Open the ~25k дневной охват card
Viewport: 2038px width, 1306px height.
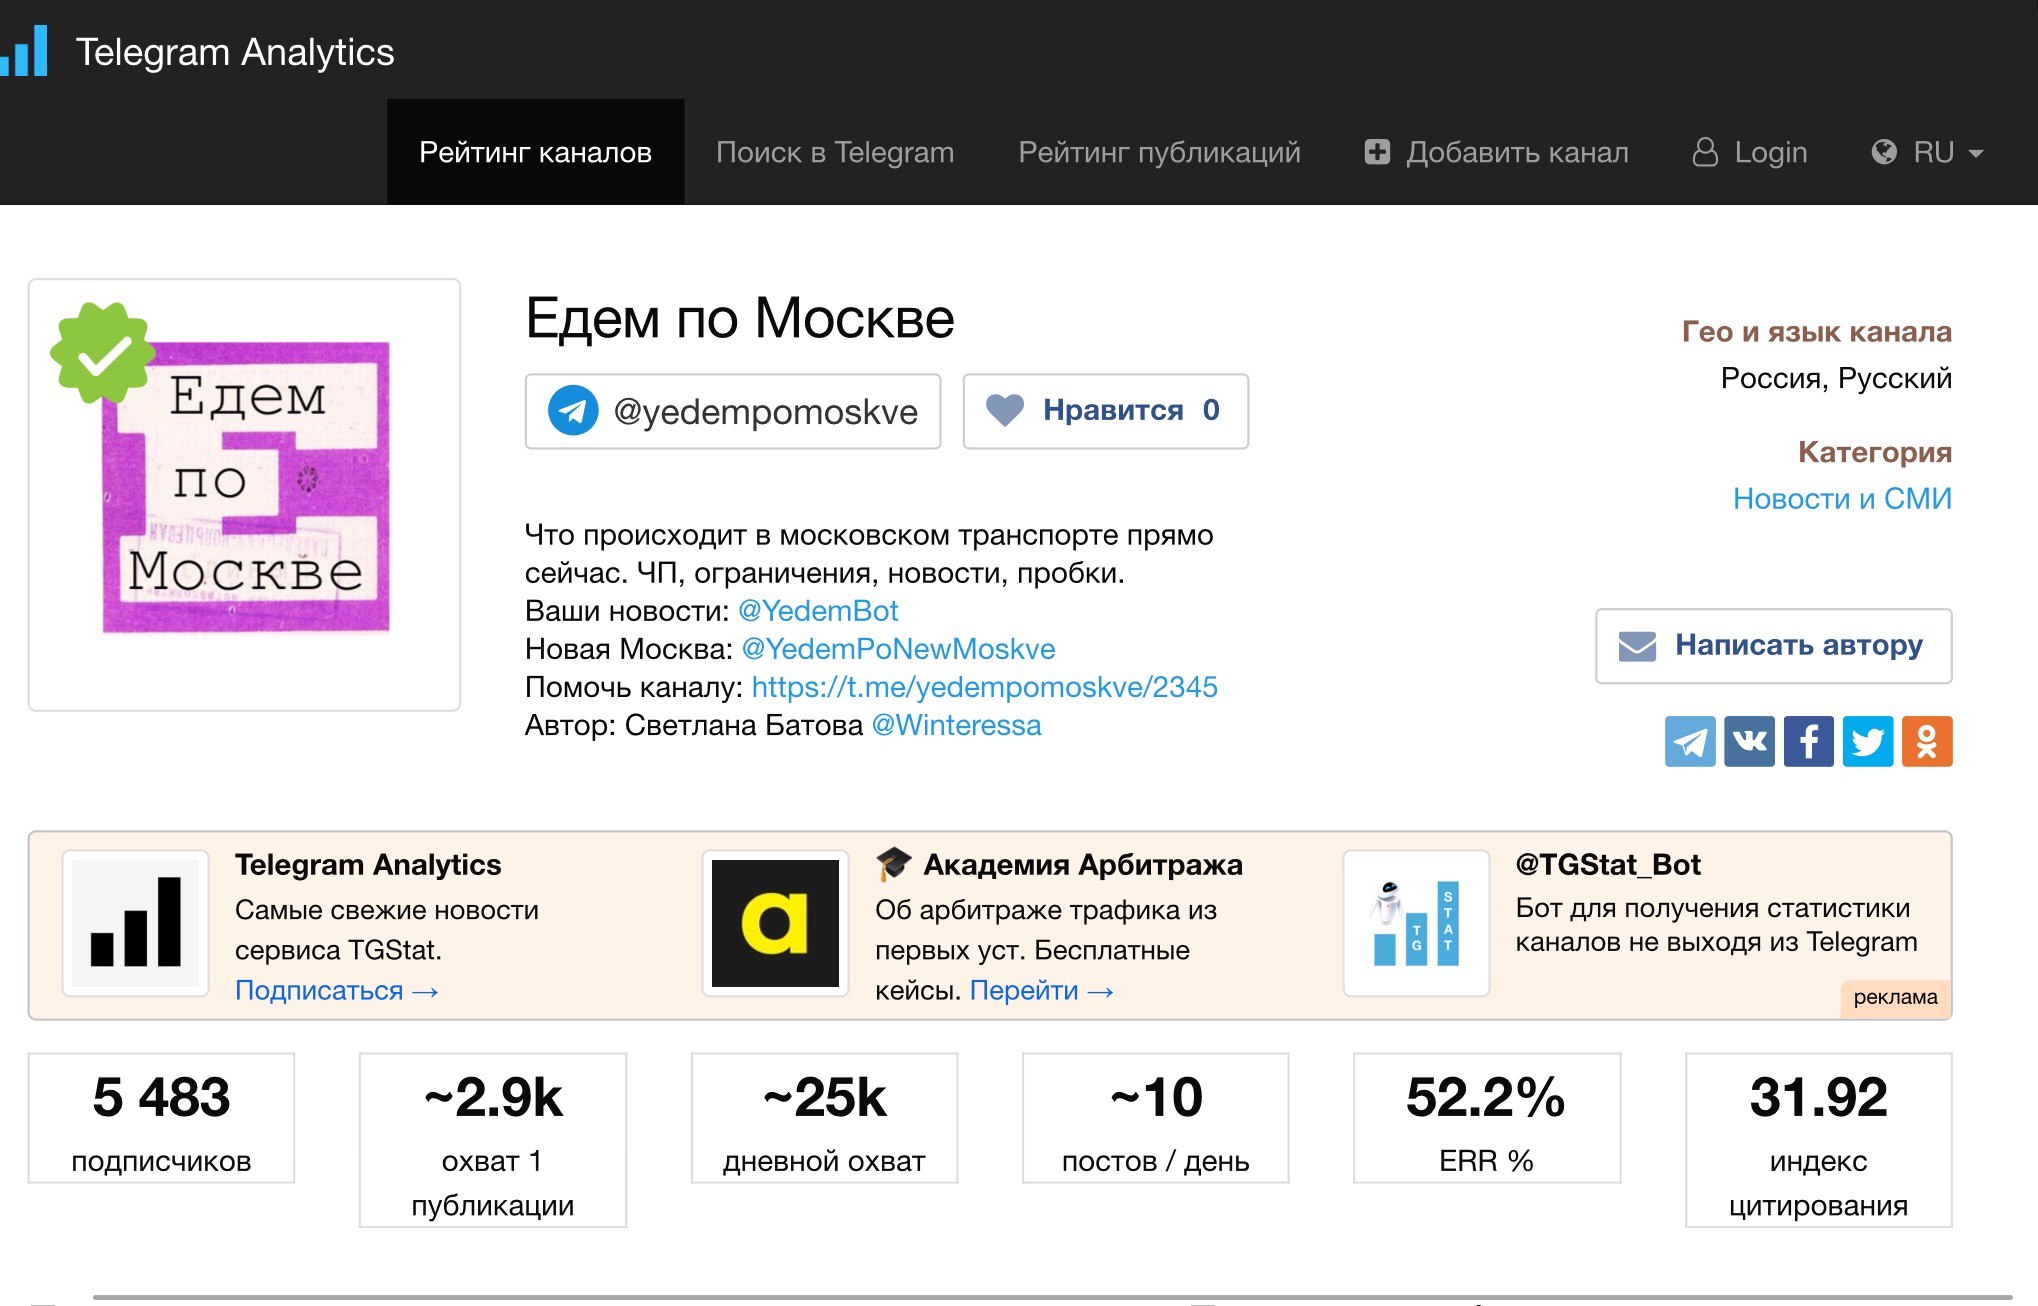824,1118
